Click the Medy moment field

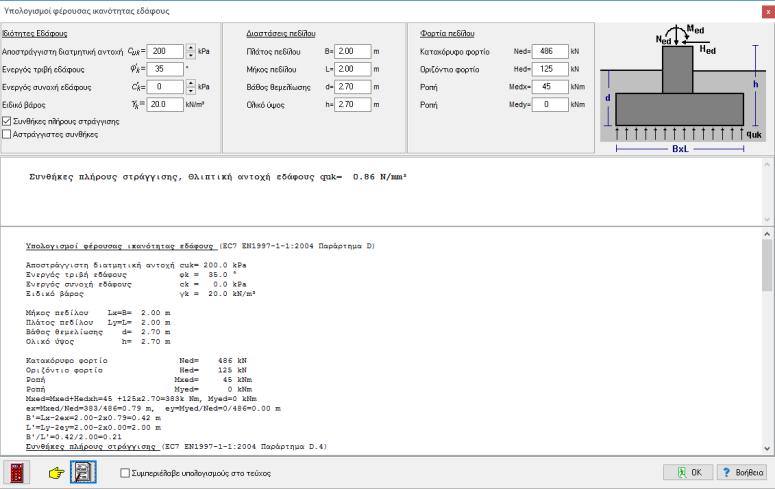pos(550,105)
